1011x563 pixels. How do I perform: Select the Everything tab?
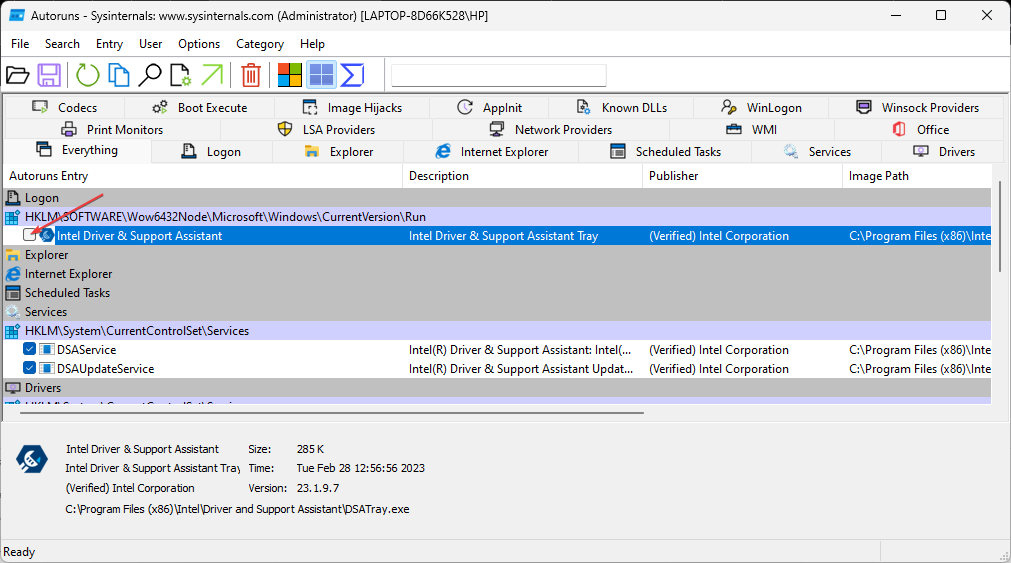[77, 150]
